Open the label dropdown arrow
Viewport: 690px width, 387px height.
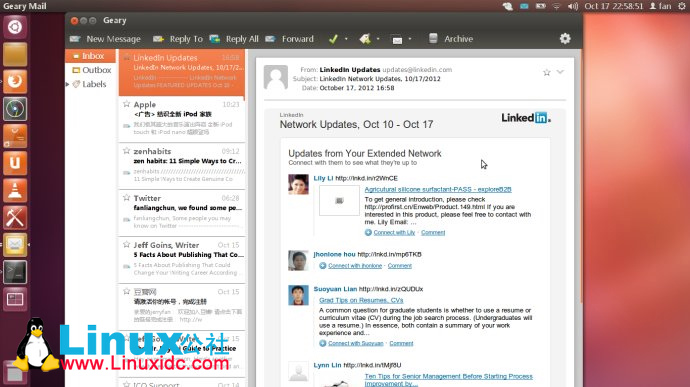[378, 39]
